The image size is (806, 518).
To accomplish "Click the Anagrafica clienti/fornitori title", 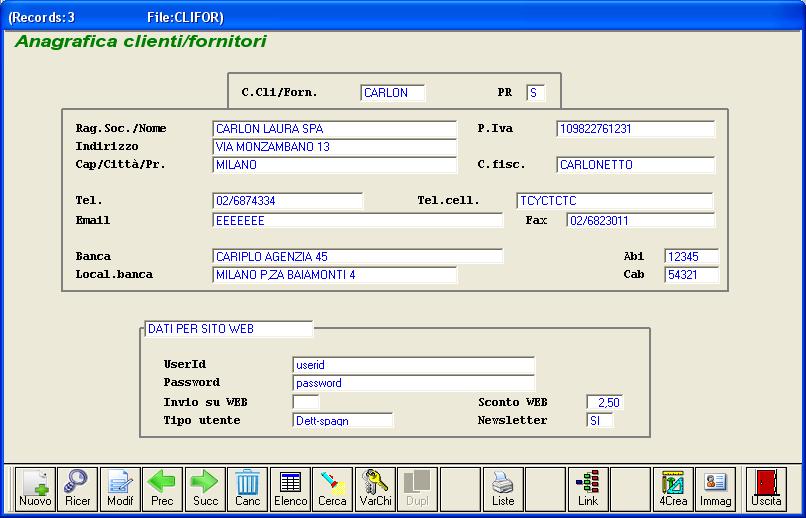I will coord(141,42).
